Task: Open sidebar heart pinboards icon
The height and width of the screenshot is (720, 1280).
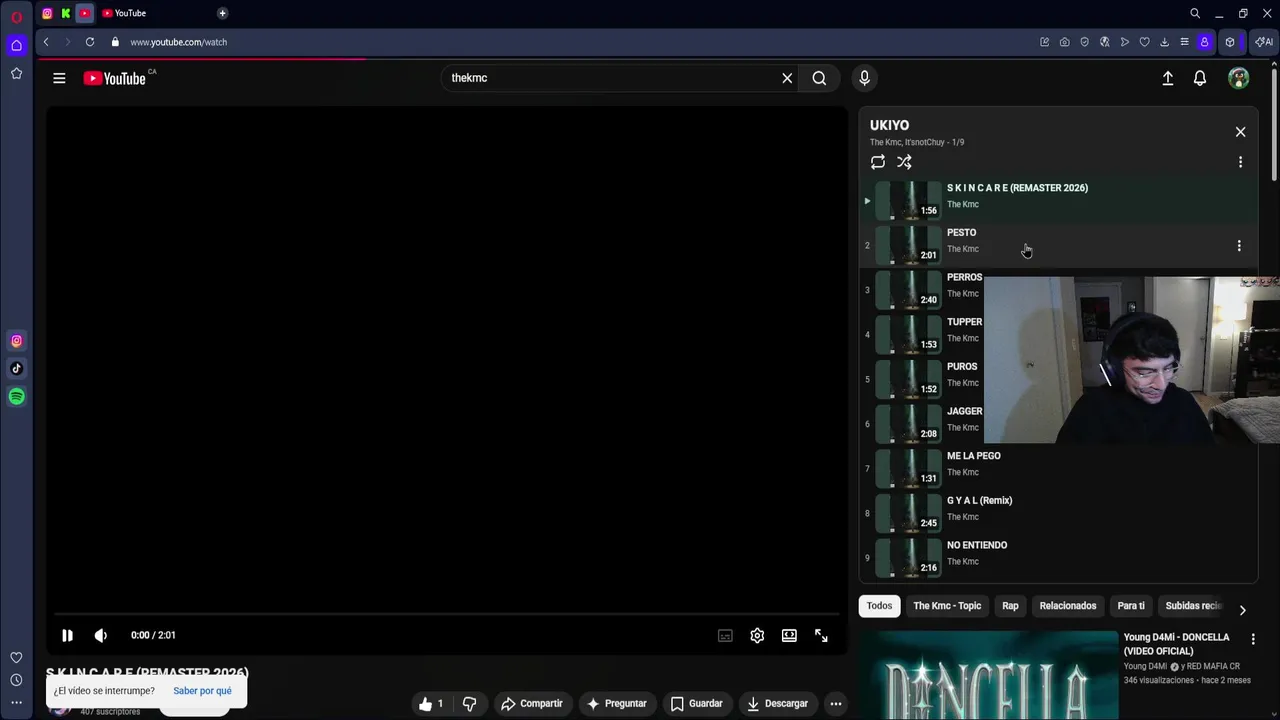Action: click(x=16, y=657)
